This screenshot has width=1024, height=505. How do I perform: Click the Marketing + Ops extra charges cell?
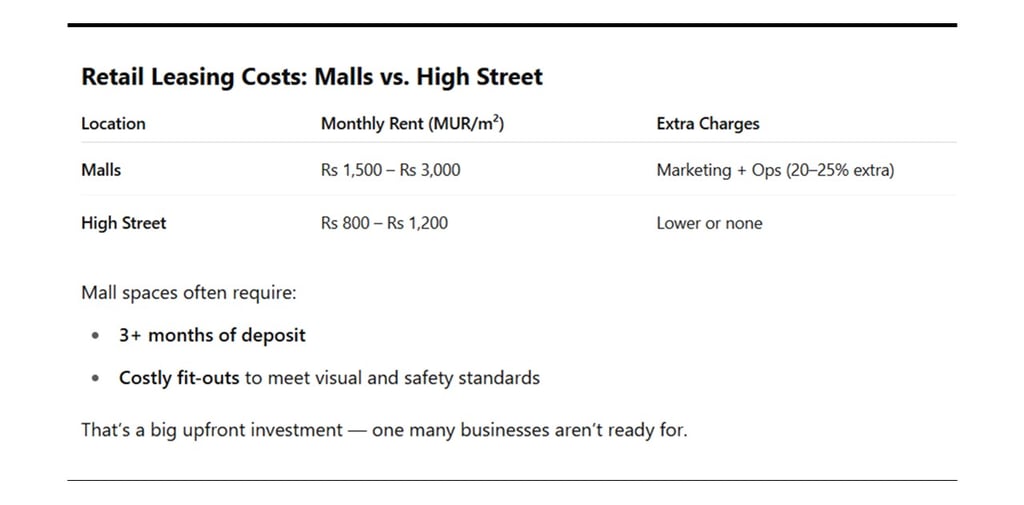(775, 170)
